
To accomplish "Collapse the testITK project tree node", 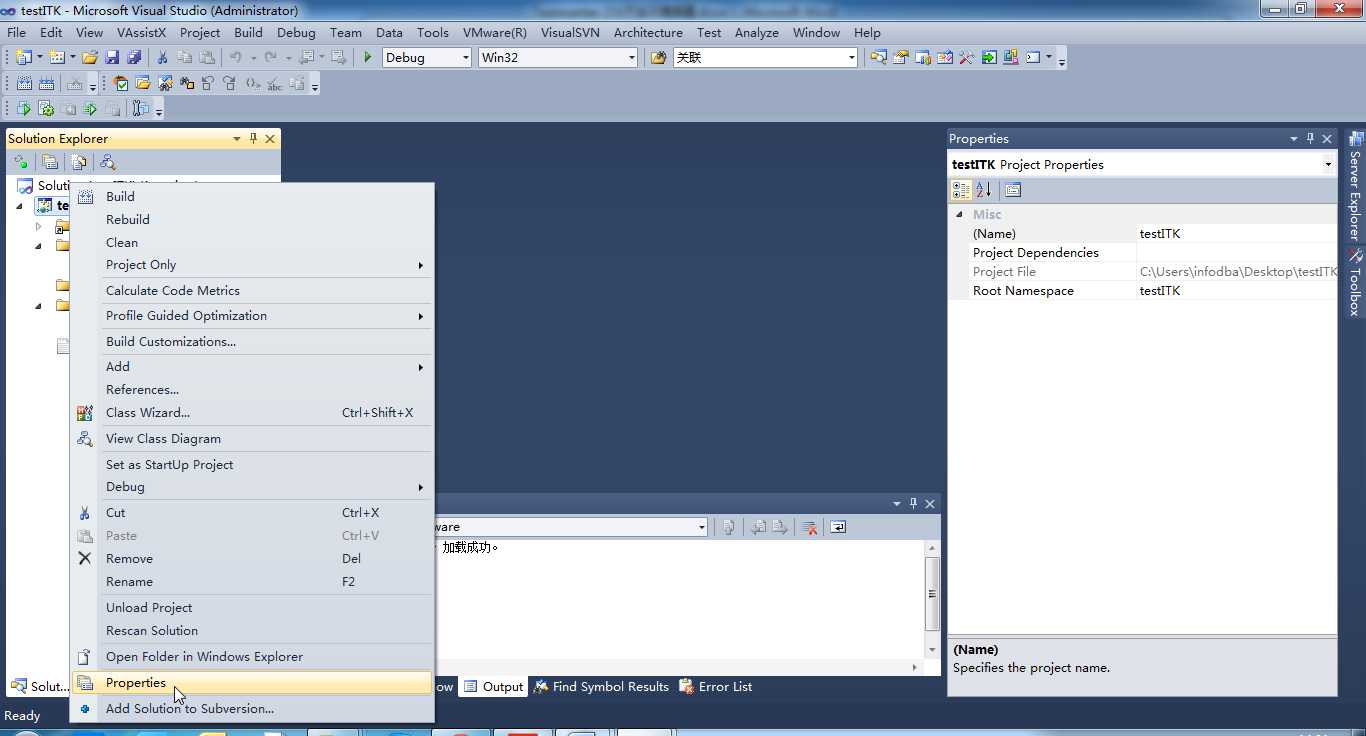I will [x=19, y=206].
